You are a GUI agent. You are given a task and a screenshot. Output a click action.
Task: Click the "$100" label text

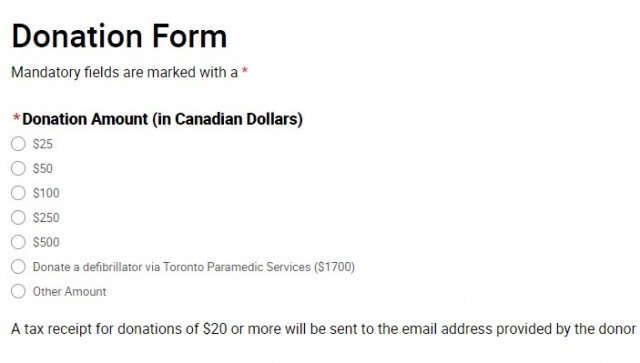click(x=46, y=193)
